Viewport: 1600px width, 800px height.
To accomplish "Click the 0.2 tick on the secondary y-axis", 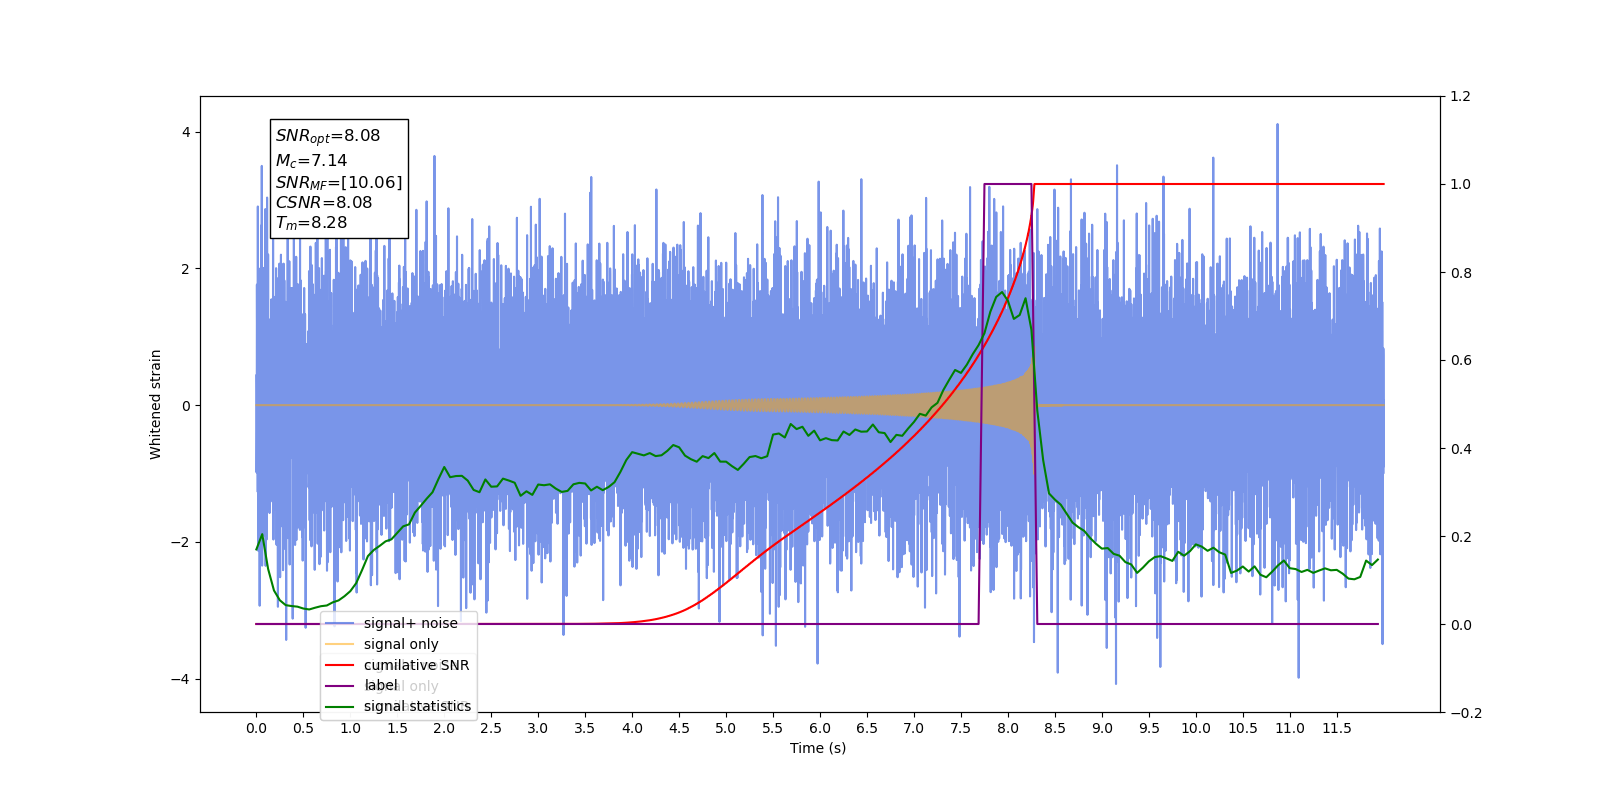I will (1460, 537).
